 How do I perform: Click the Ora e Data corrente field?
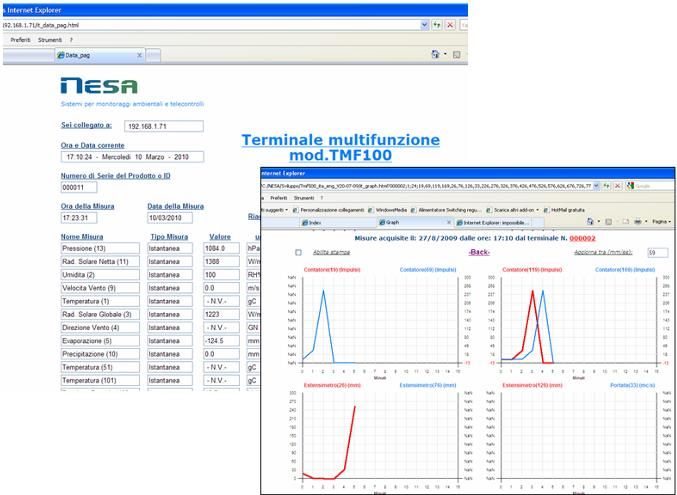click(x=132, y=157)
